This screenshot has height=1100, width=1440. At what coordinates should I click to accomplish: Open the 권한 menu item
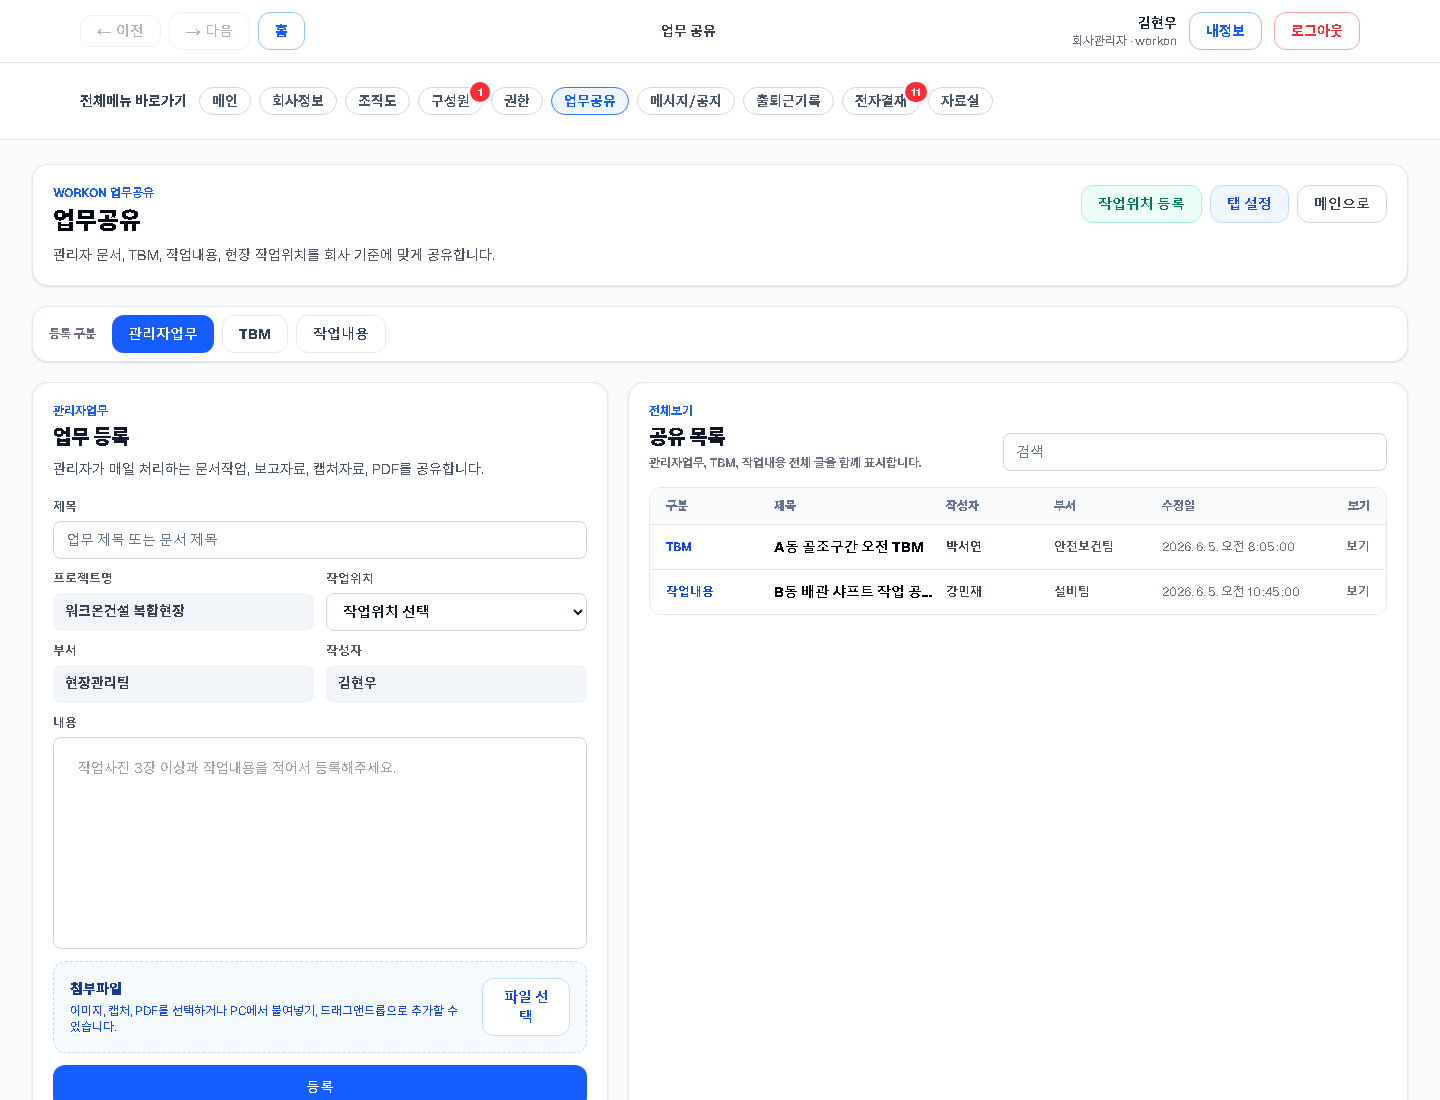click(517, 101)
